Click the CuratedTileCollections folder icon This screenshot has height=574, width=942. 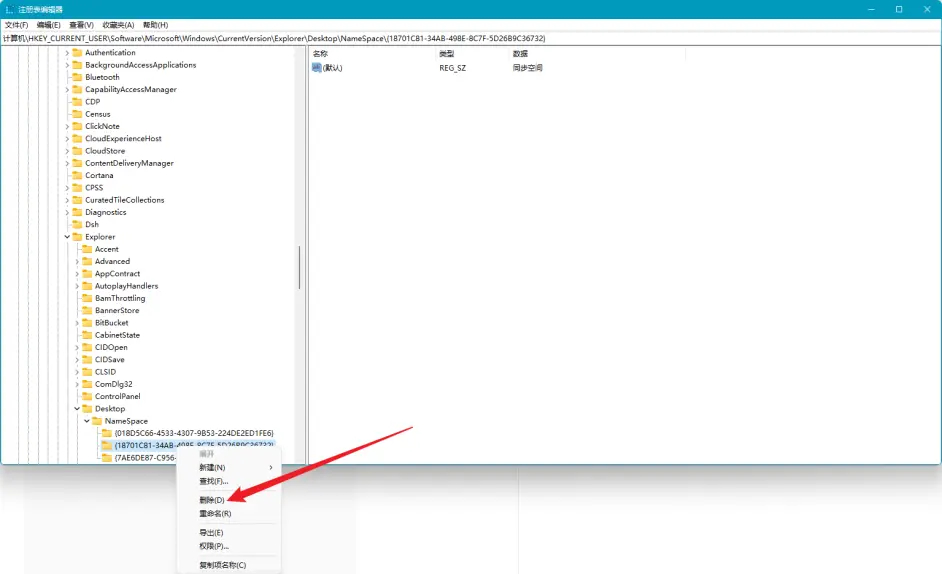click(77, 200)
